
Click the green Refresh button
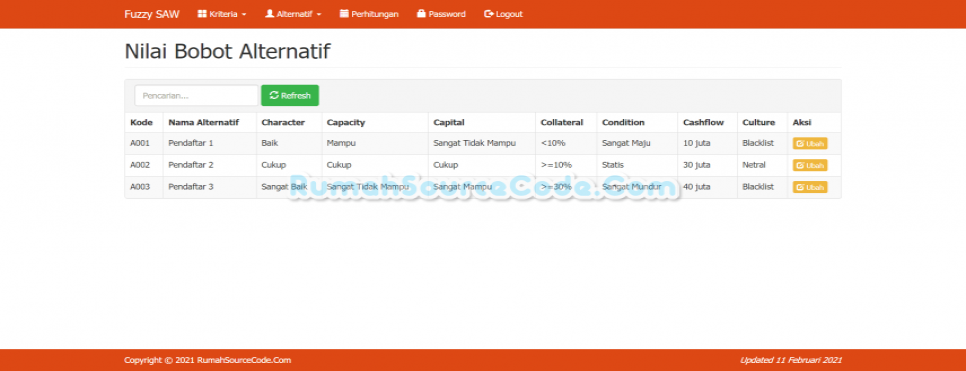point(290,96)
